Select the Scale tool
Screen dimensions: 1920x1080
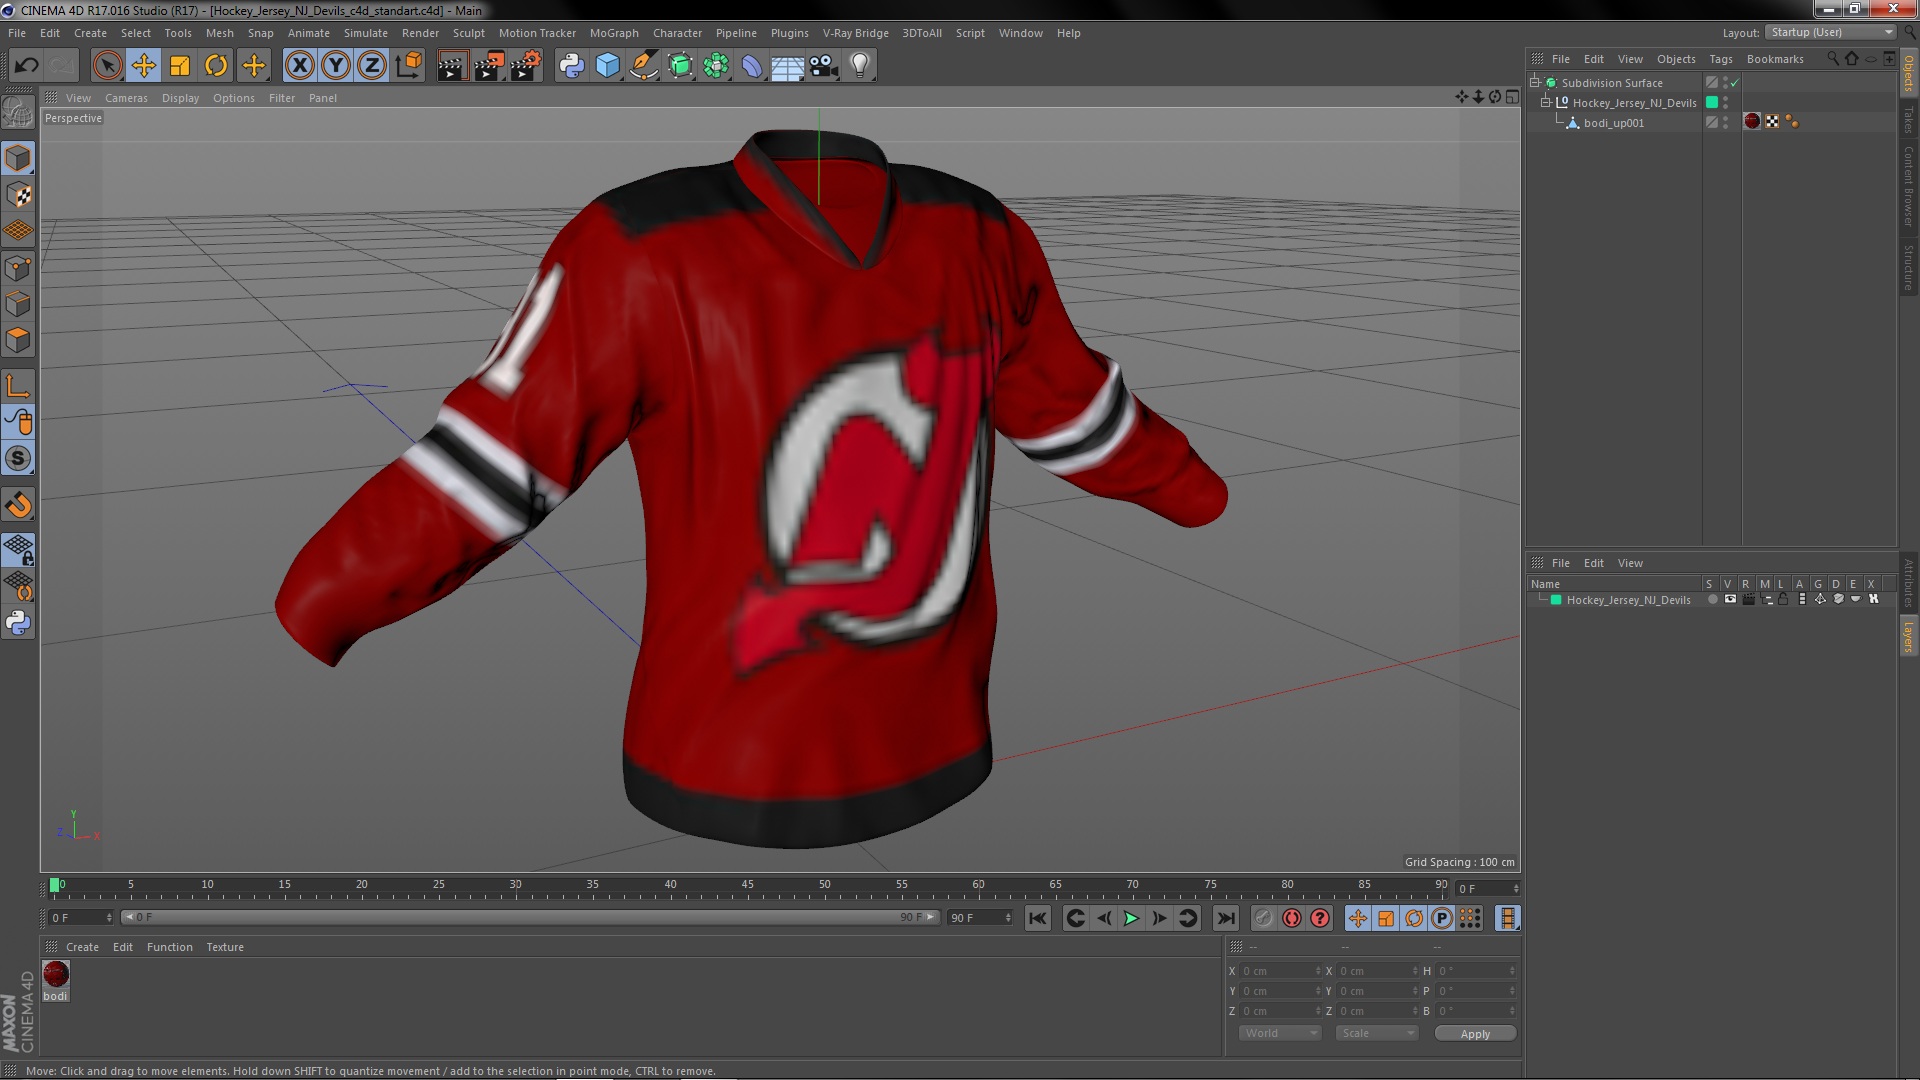(x=180, y=66)
